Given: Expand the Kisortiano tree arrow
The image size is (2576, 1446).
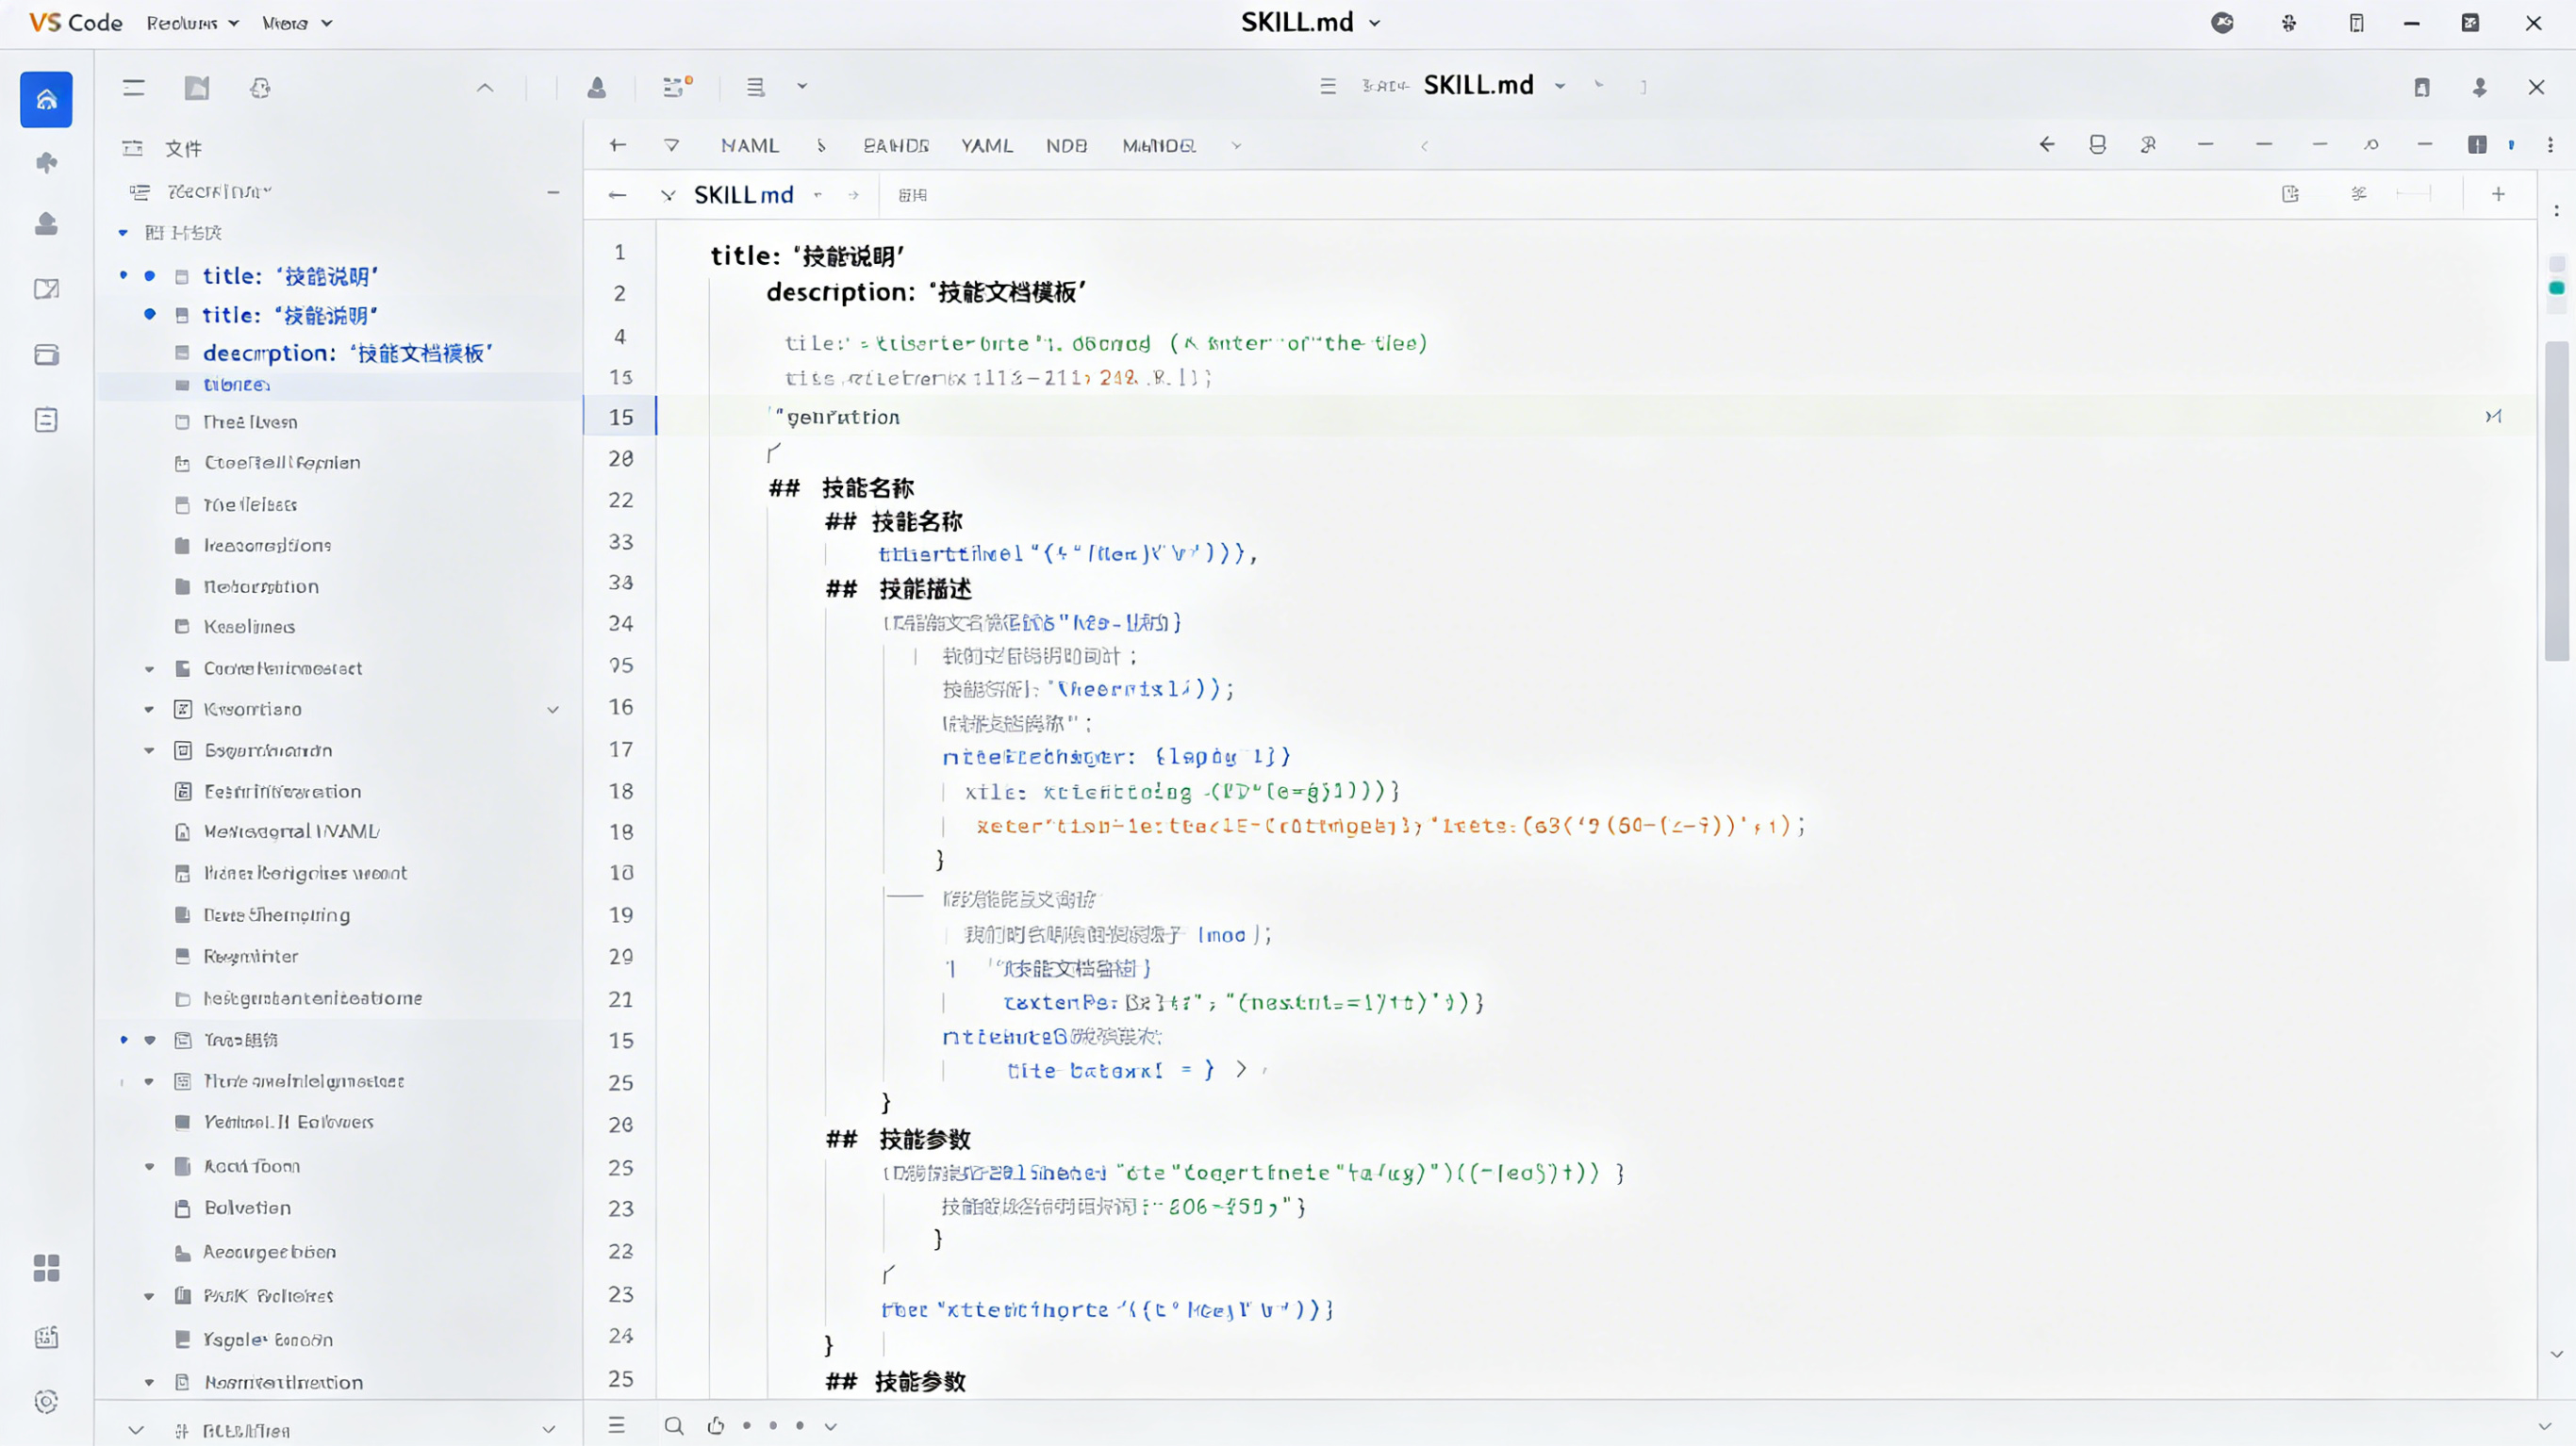Looking at the screenshot, I should (149, 709).
